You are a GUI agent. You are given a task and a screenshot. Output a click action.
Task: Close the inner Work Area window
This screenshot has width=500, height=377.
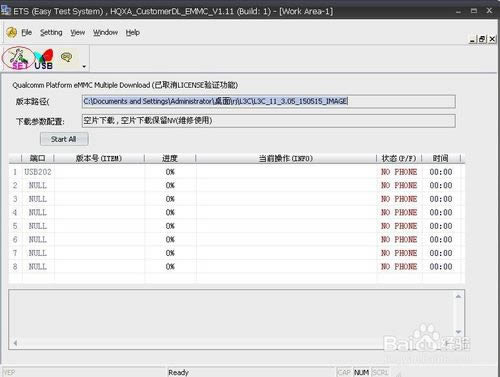tap(492, 39)
